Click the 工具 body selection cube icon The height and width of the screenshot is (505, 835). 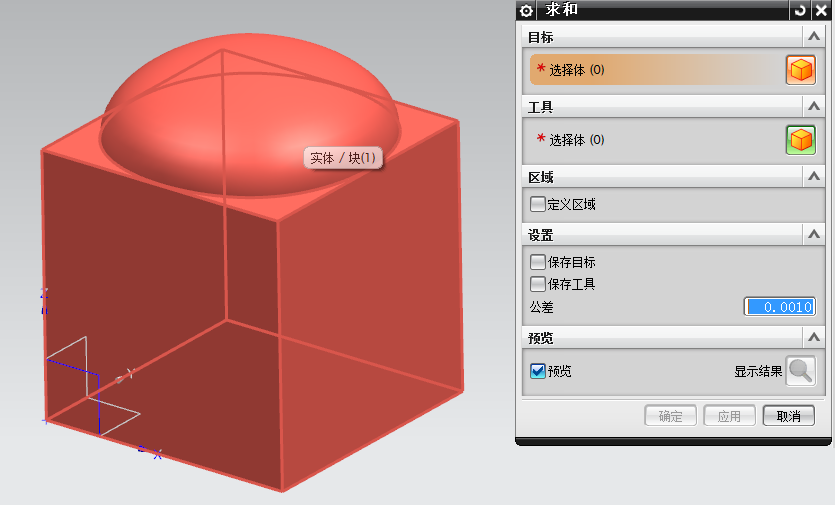tap(801, 140)
